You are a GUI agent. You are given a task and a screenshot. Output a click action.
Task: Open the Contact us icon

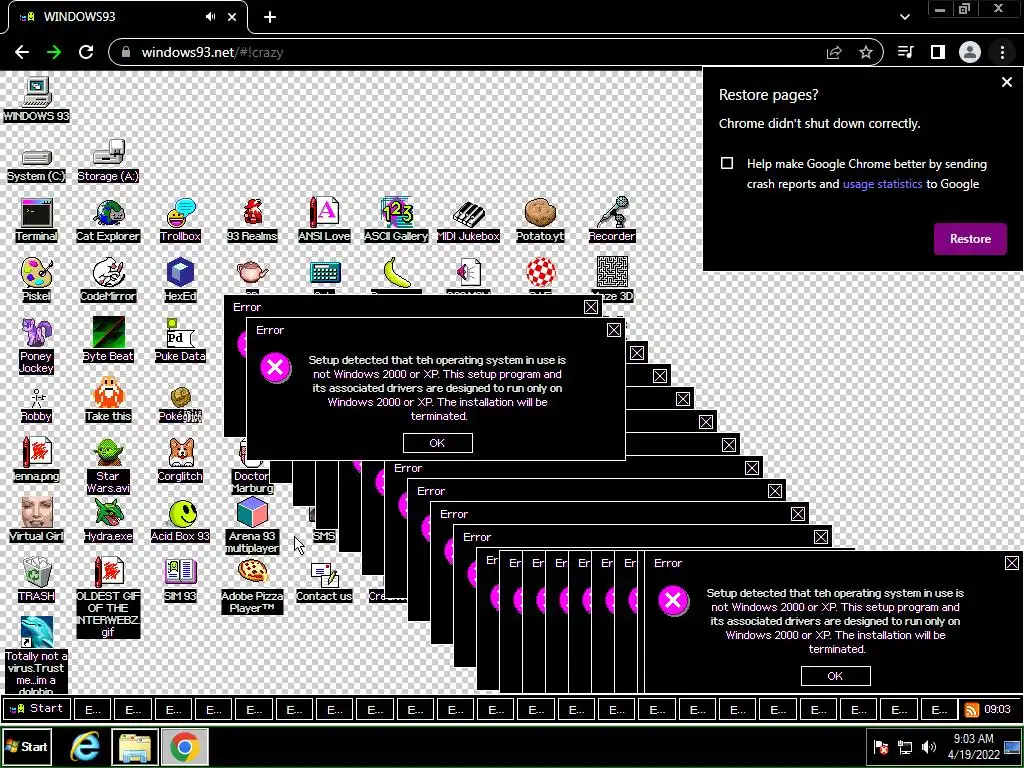coord(324,582)
